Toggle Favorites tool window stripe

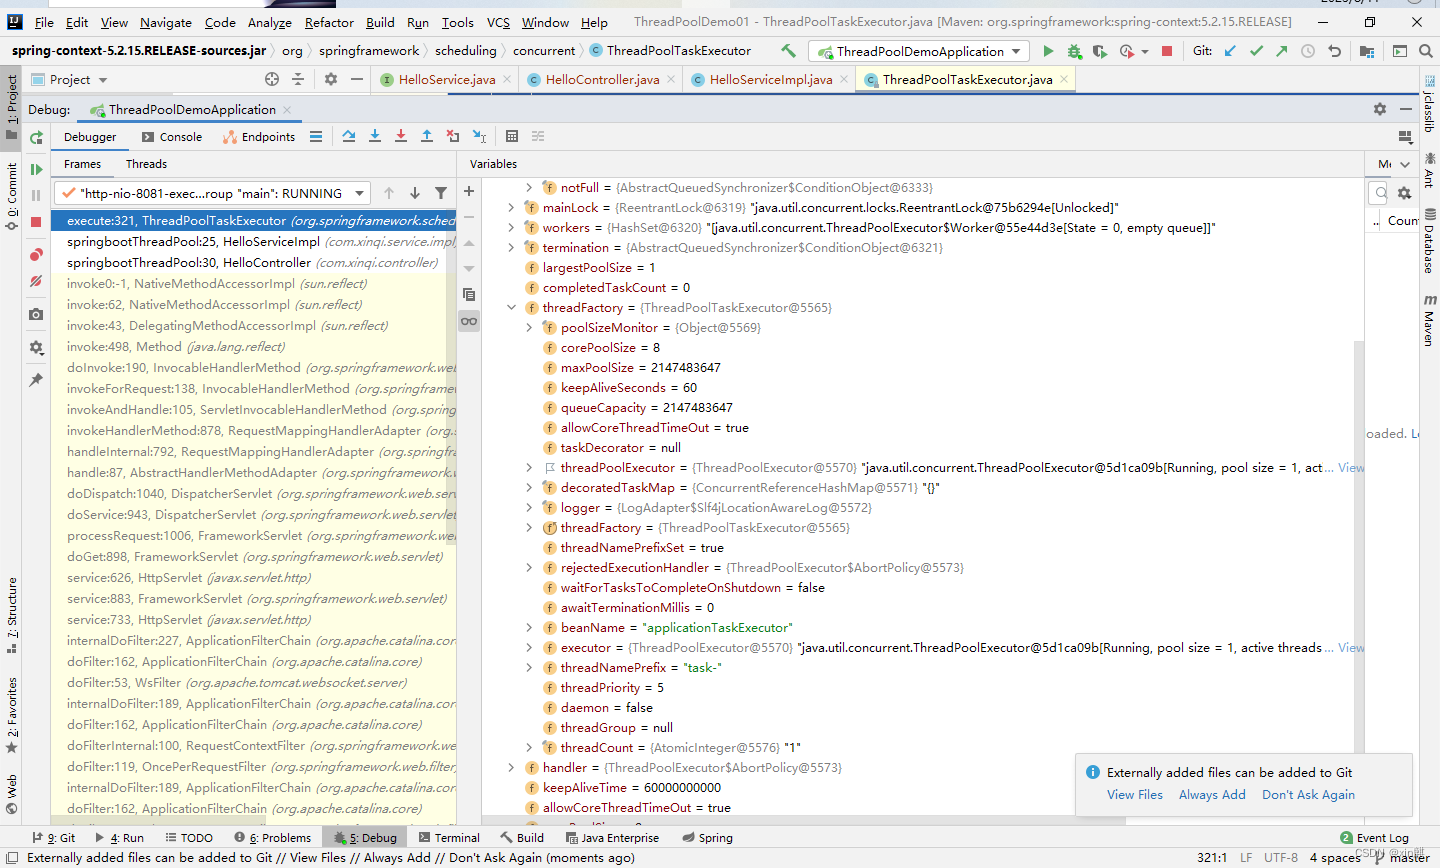[12, 715]
